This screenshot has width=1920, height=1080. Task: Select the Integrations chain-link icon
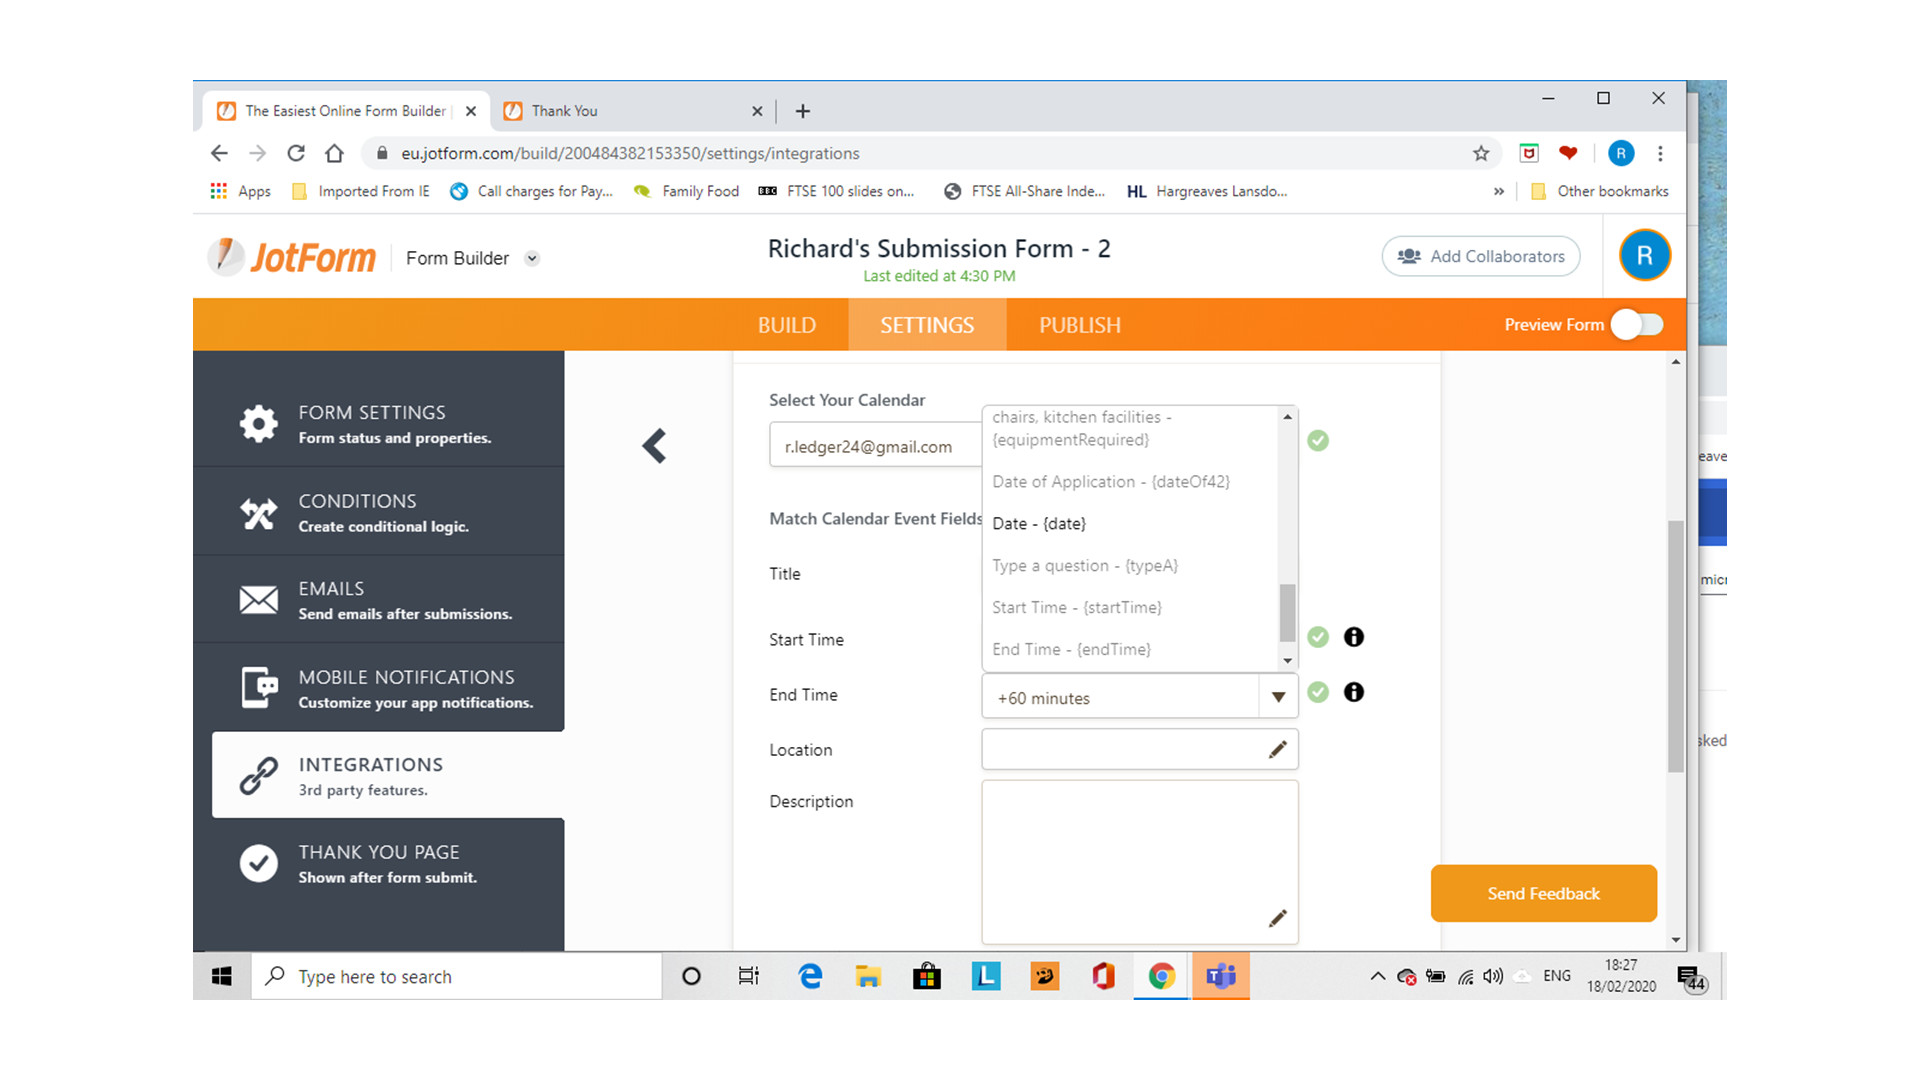click(x=259, y=775)
